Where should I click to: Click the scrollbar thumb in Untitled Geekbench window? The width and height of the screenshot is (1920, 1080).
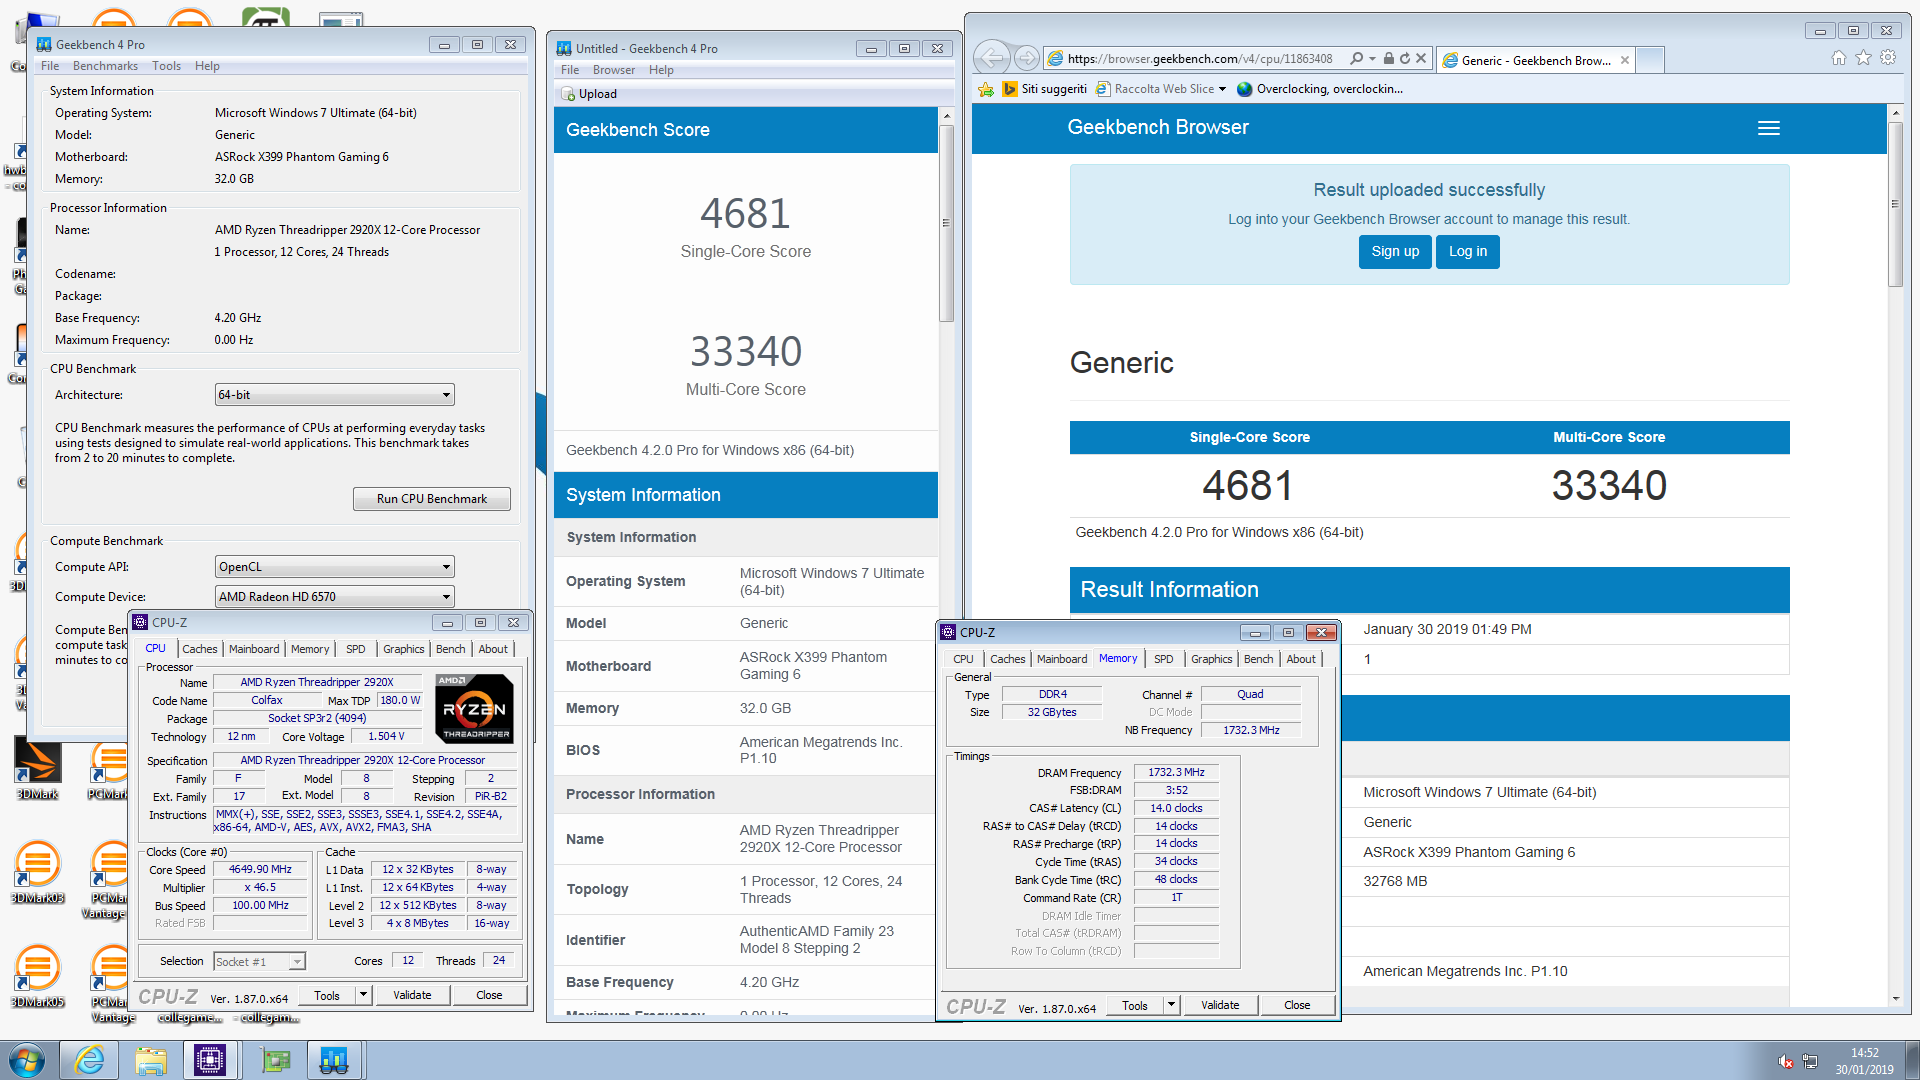tap(946, 223)
